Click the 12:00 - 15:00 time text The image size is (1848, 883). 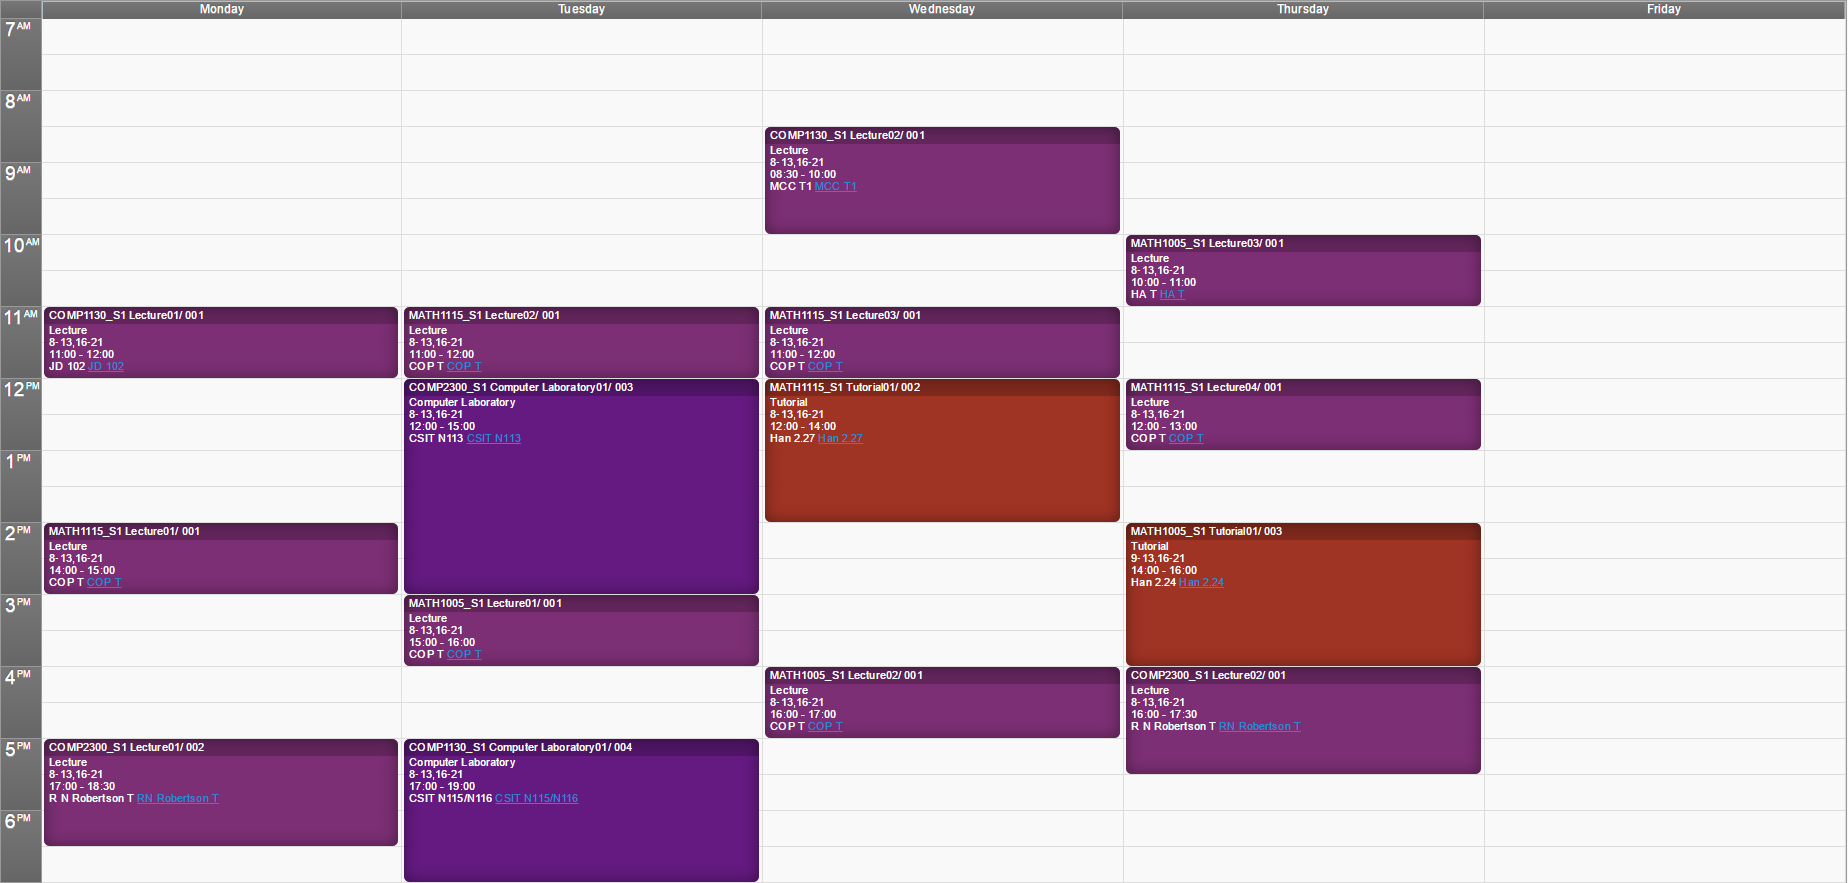pos(442,427)
